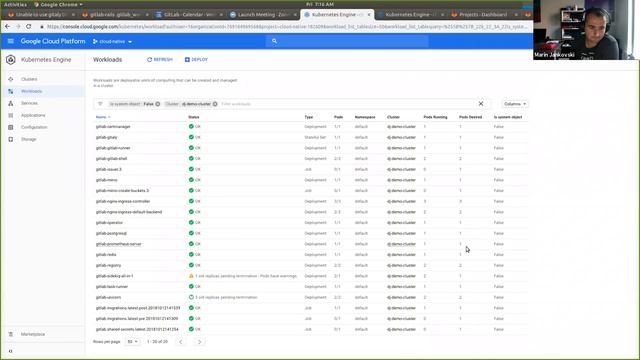Click the Marketplace sidebar icon
The width and height of the screenshot is (640, 360).
tap(11, 334)
